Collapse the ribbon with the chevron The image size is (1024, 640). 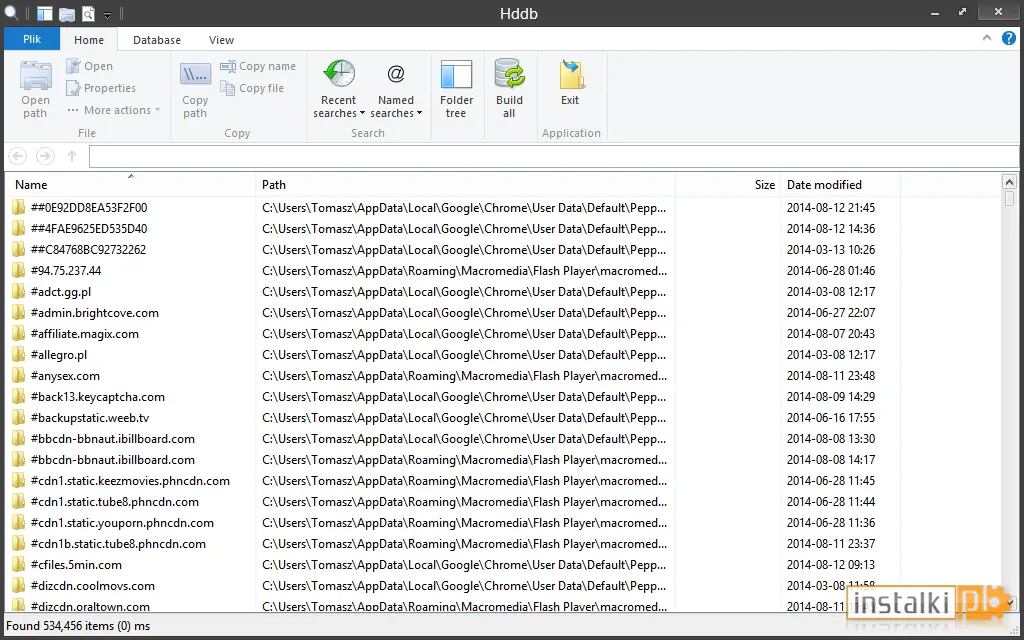(x=987, y=39)
